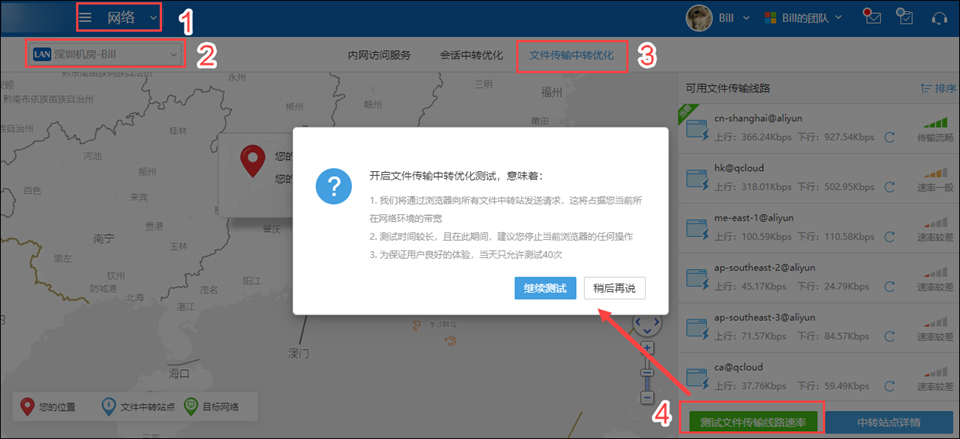Open the task checklist notification icon

coord(904,17)
